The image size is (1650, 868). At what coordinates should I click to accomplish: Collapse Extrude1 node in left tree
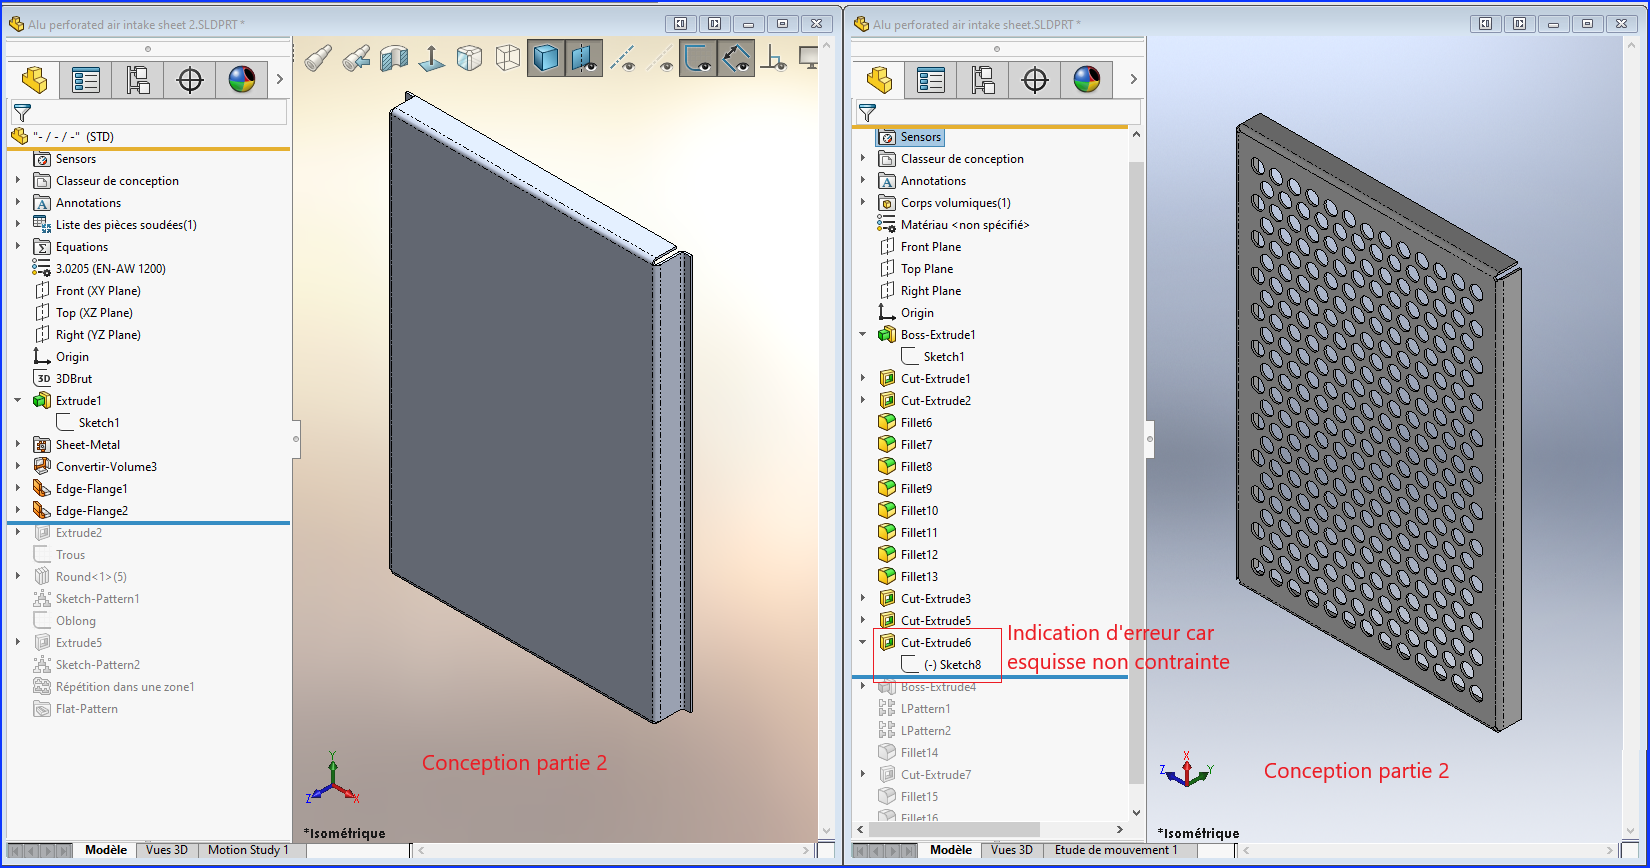click(x=18, y=401)
